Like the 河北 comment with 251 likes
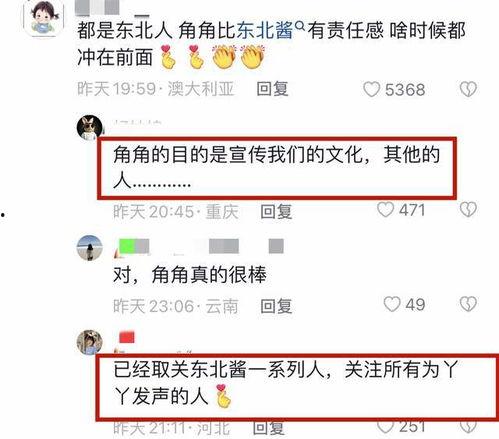The image size is (499, 439). click(x=385, y=427)
